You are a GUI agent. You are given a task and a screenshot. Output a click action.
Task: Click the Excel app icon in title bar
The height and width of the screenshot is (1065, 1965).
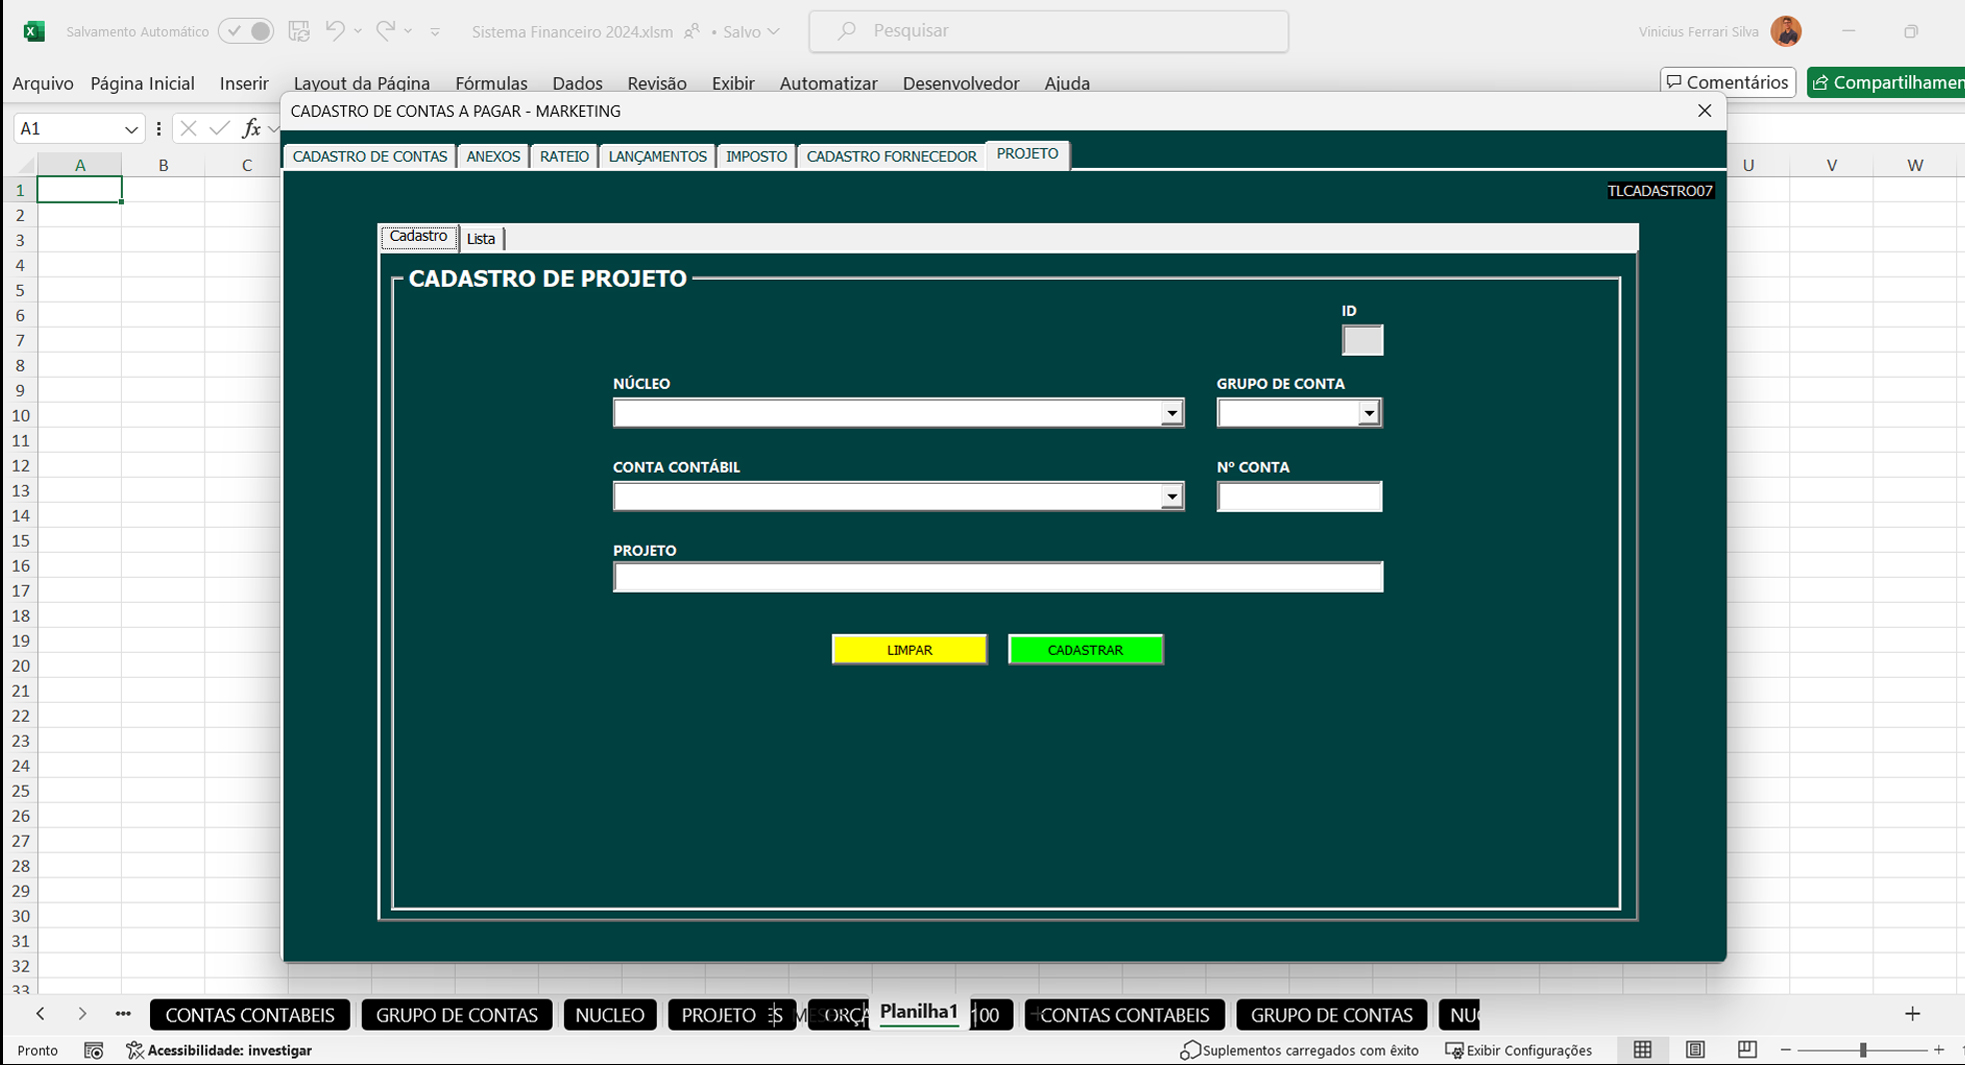point(34,31)
